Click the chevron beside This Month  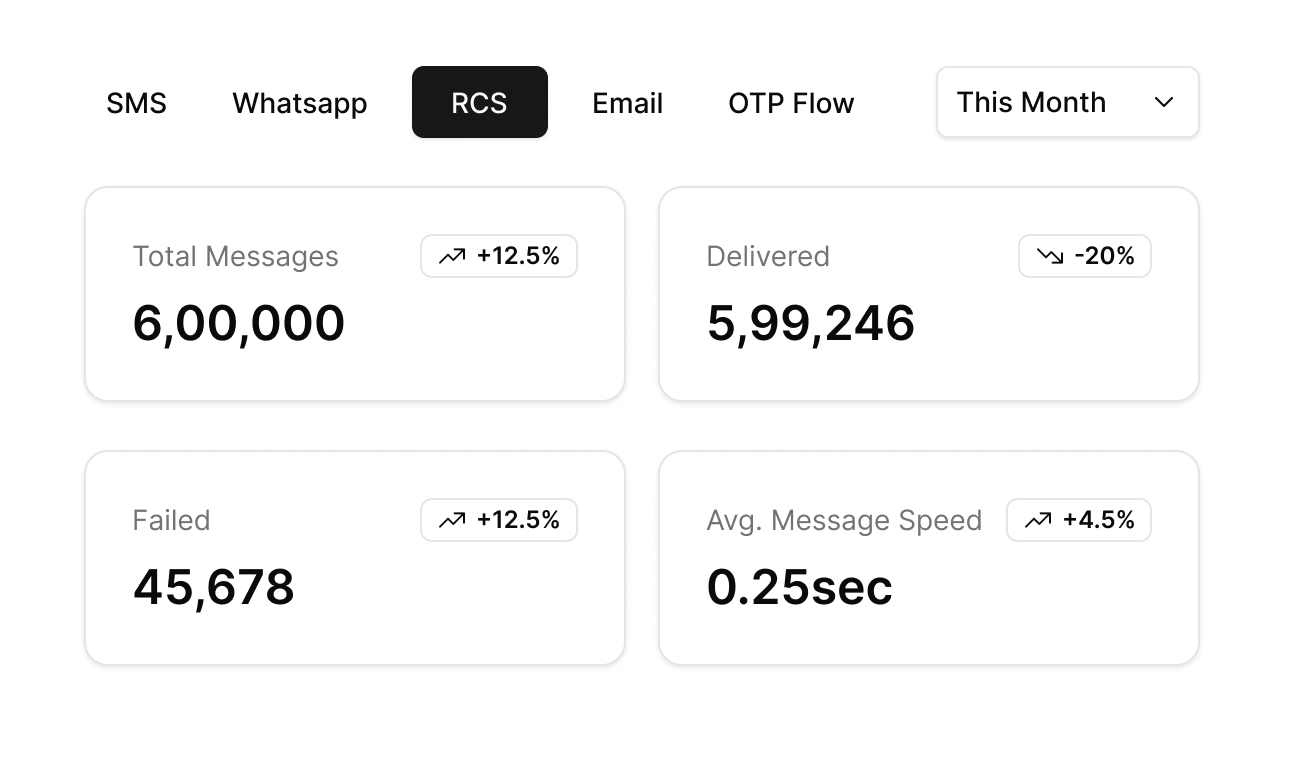[1163, 102]
